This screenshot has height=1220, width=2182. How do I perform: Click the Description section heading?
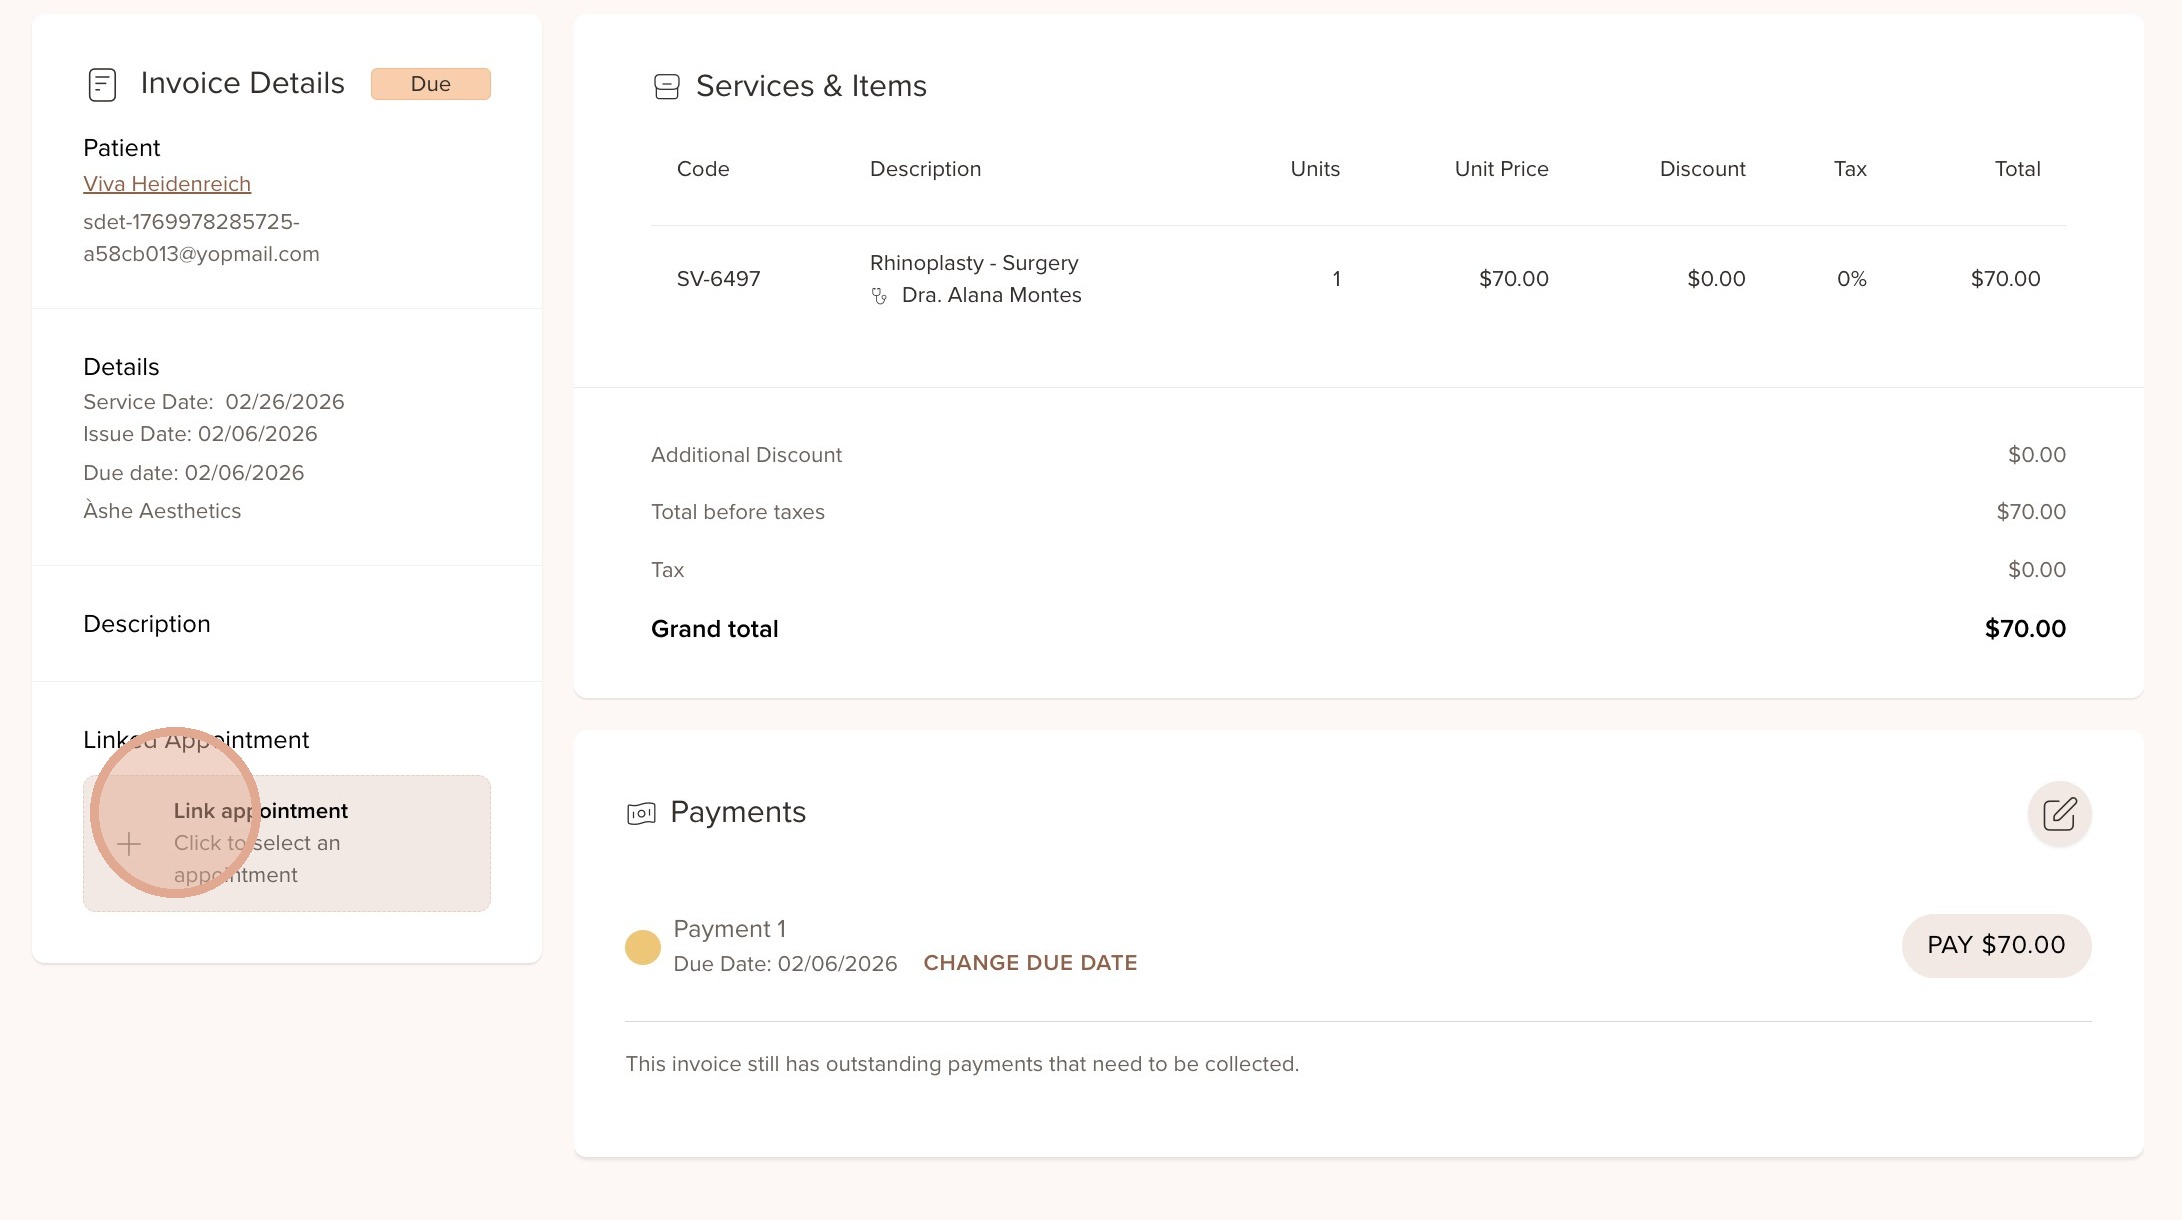[147, 624]
